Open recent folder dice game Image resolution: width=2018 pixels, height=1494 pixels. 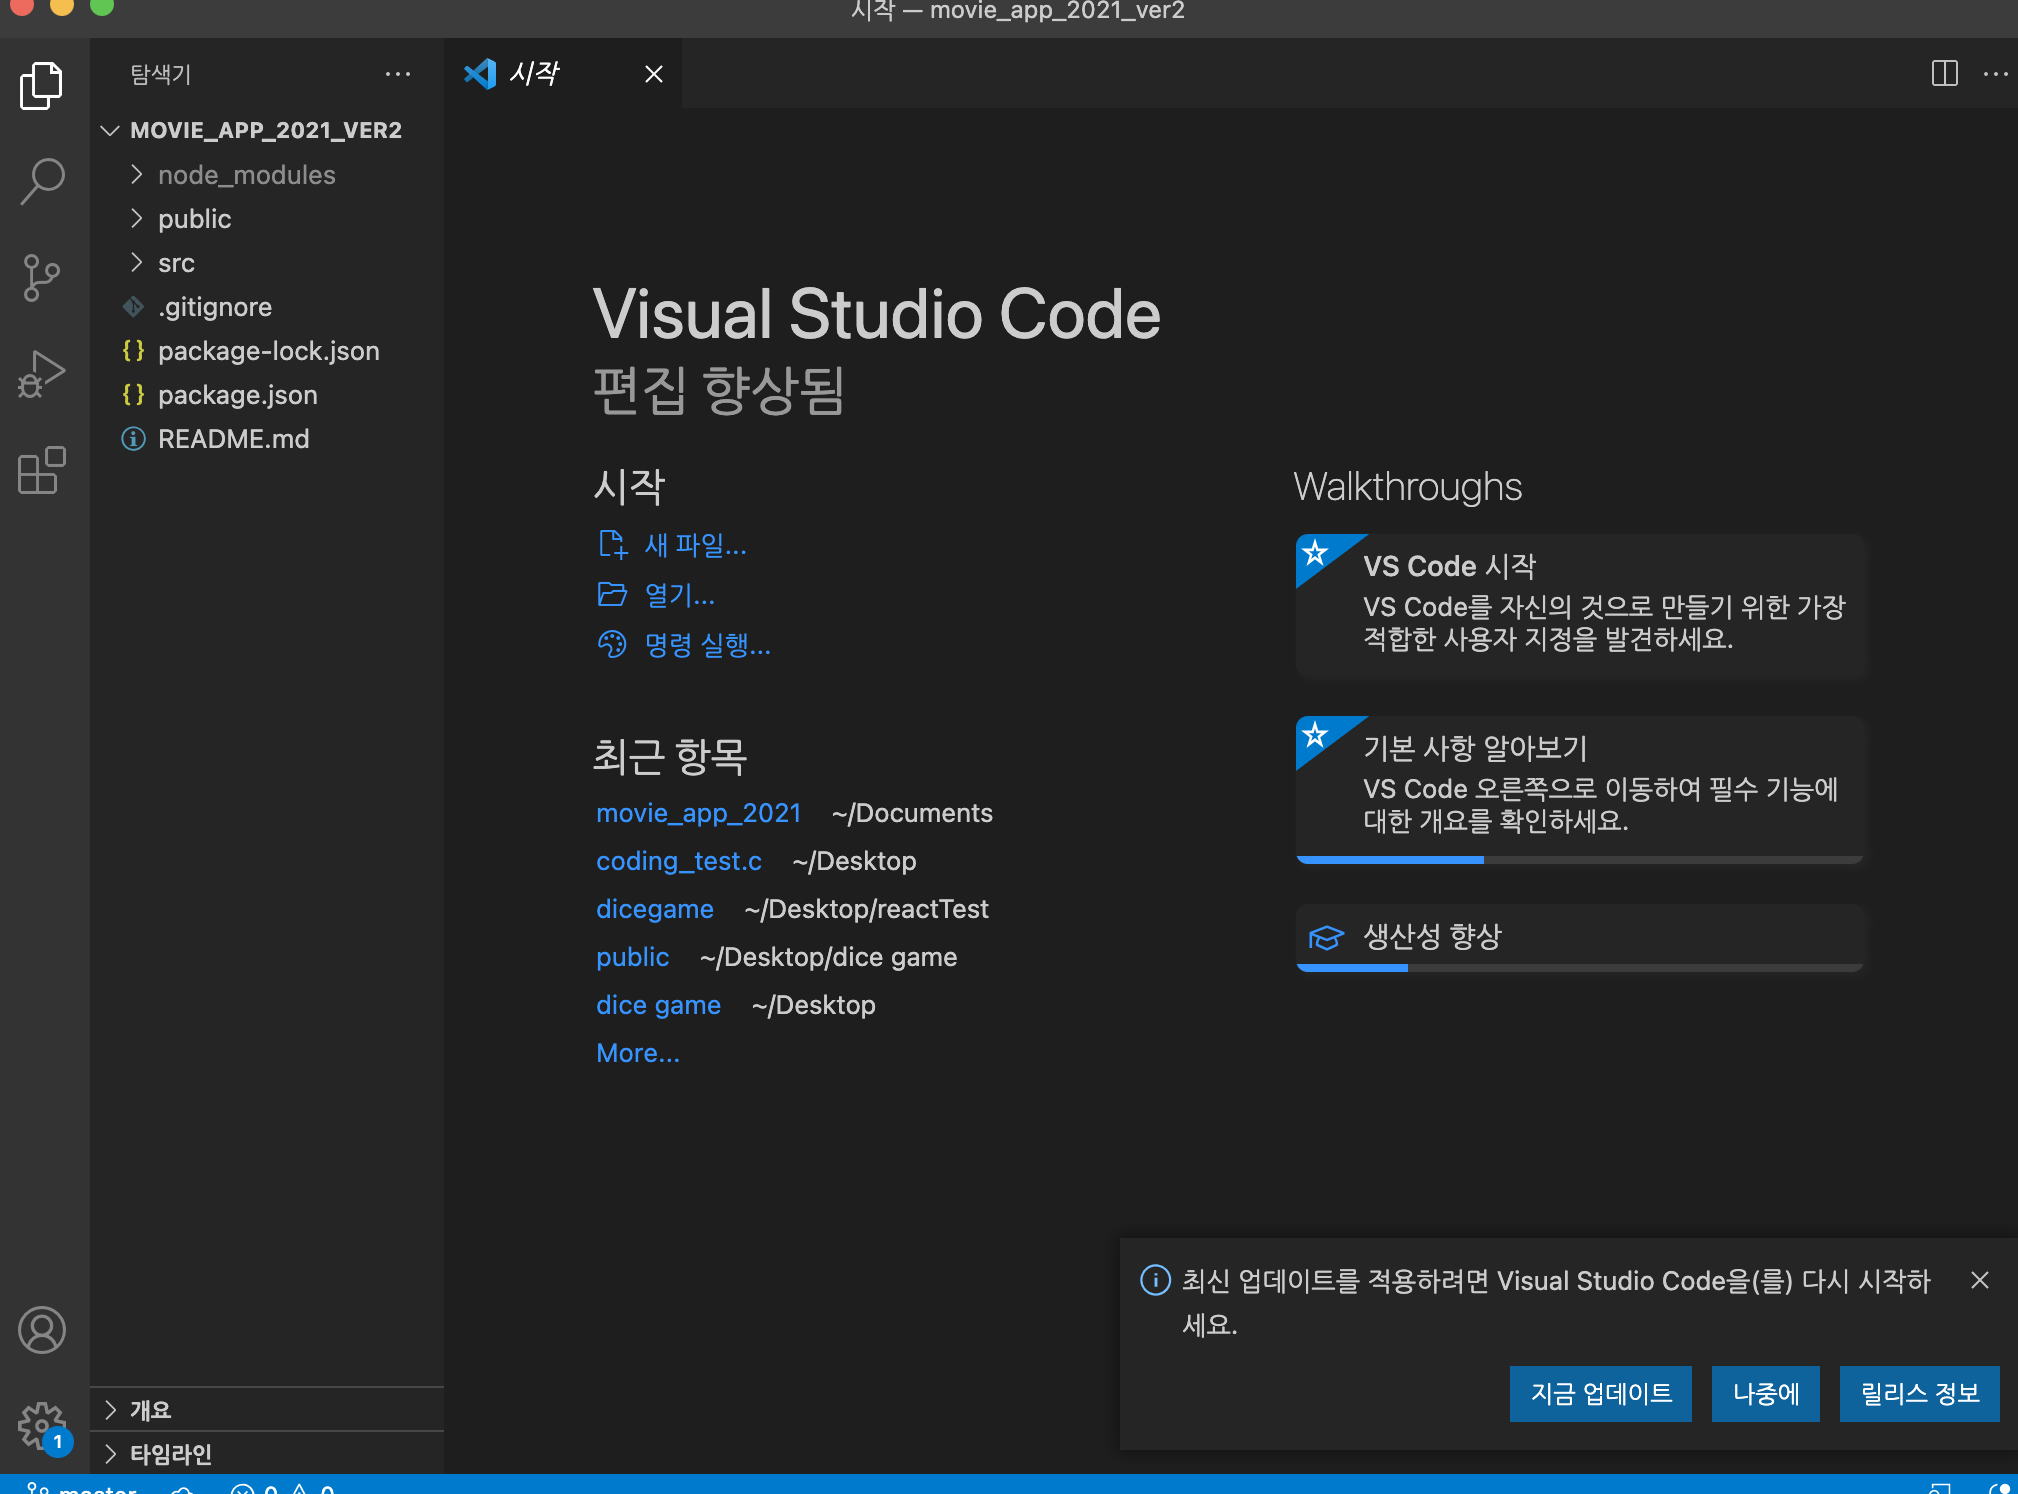[659, 1005]
